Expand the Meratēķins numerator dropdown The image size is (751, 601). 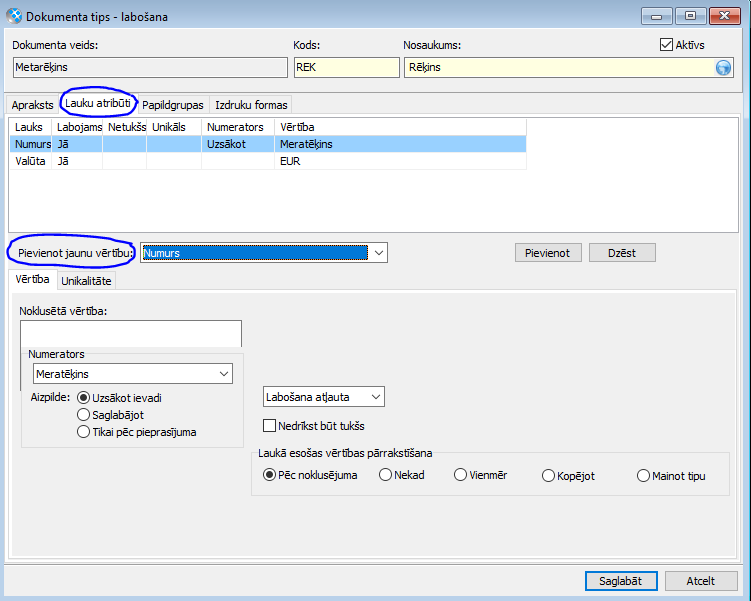click(224, 374)
